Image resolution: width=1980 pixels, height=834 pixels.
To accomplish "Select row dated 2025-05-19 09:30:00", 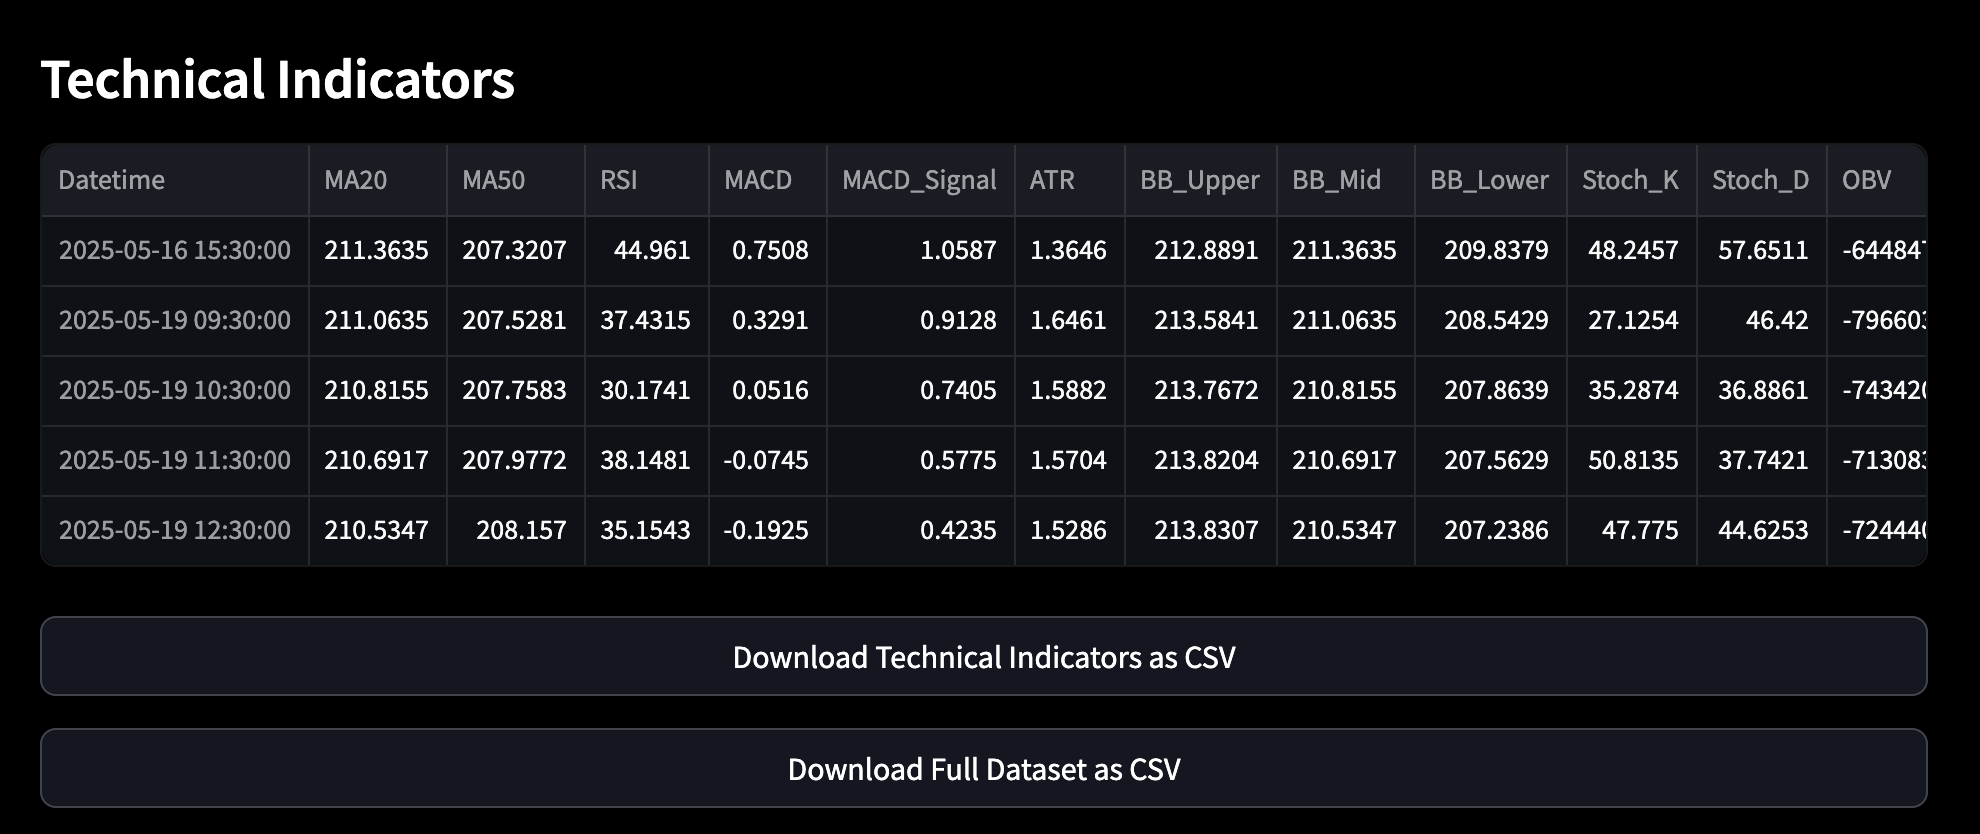I will [x=983, y=320].
